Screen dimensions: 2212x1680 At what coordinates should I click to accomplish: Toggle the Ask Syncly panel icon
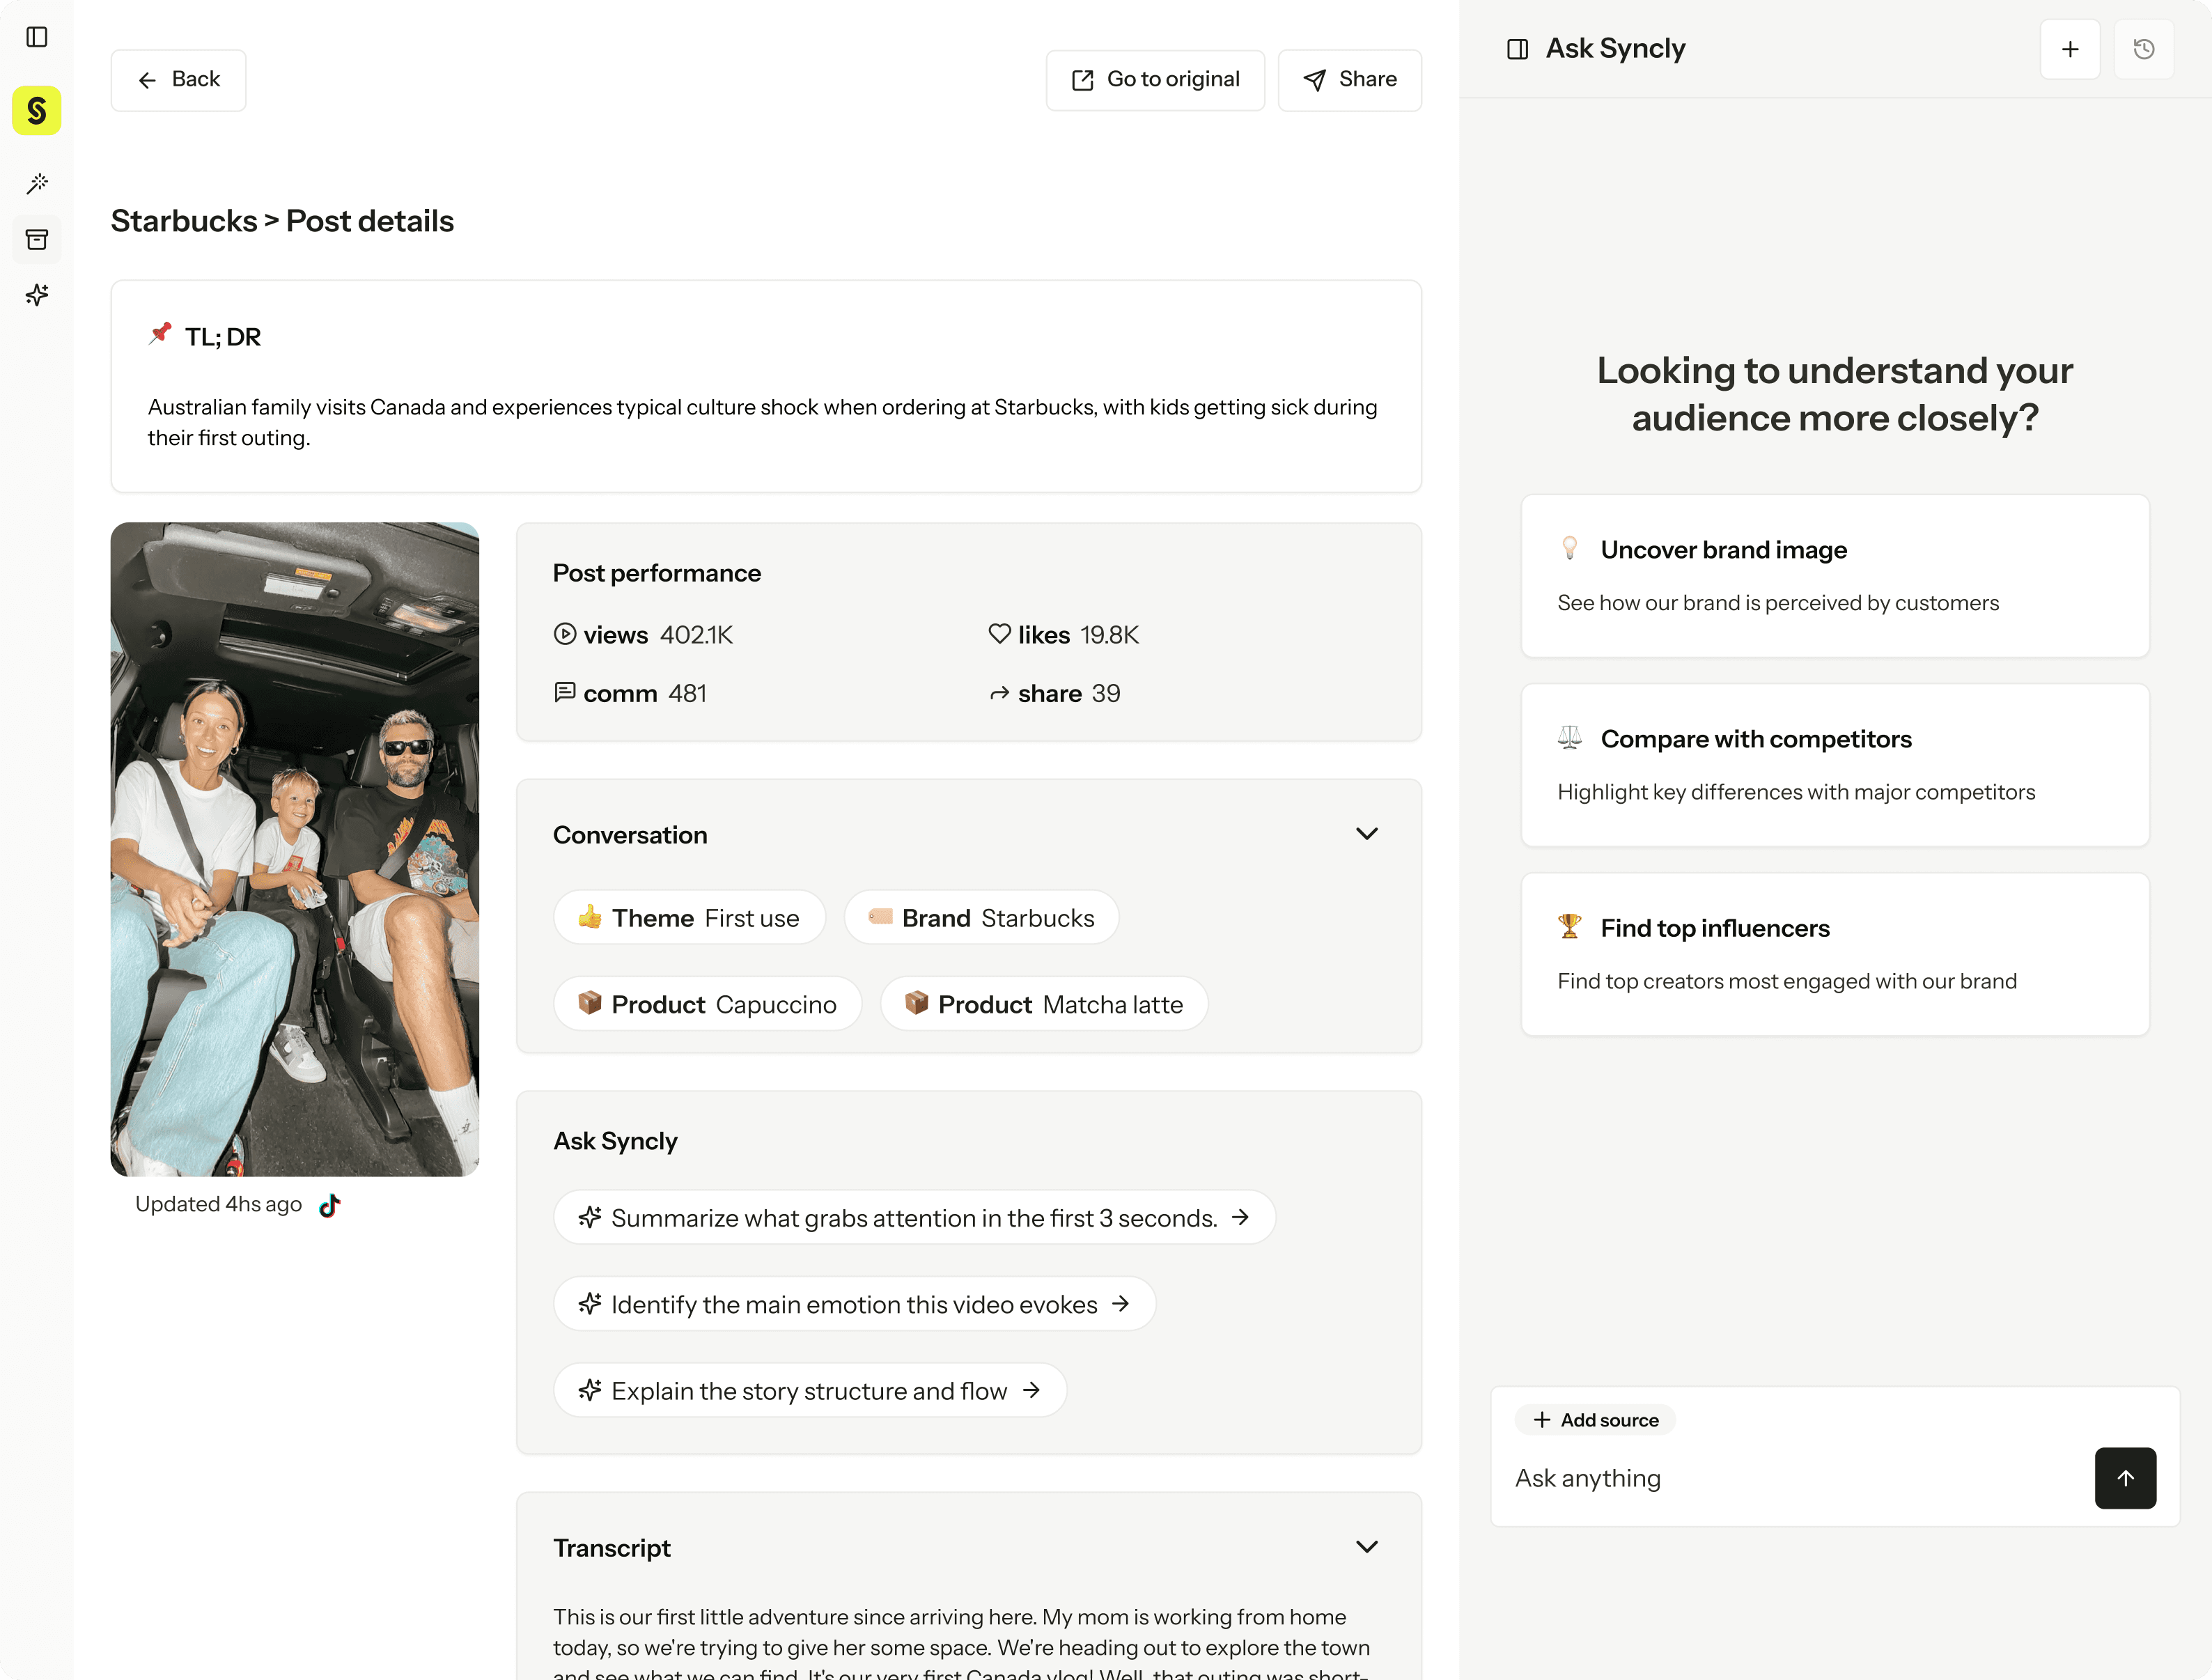[1517, 49]
